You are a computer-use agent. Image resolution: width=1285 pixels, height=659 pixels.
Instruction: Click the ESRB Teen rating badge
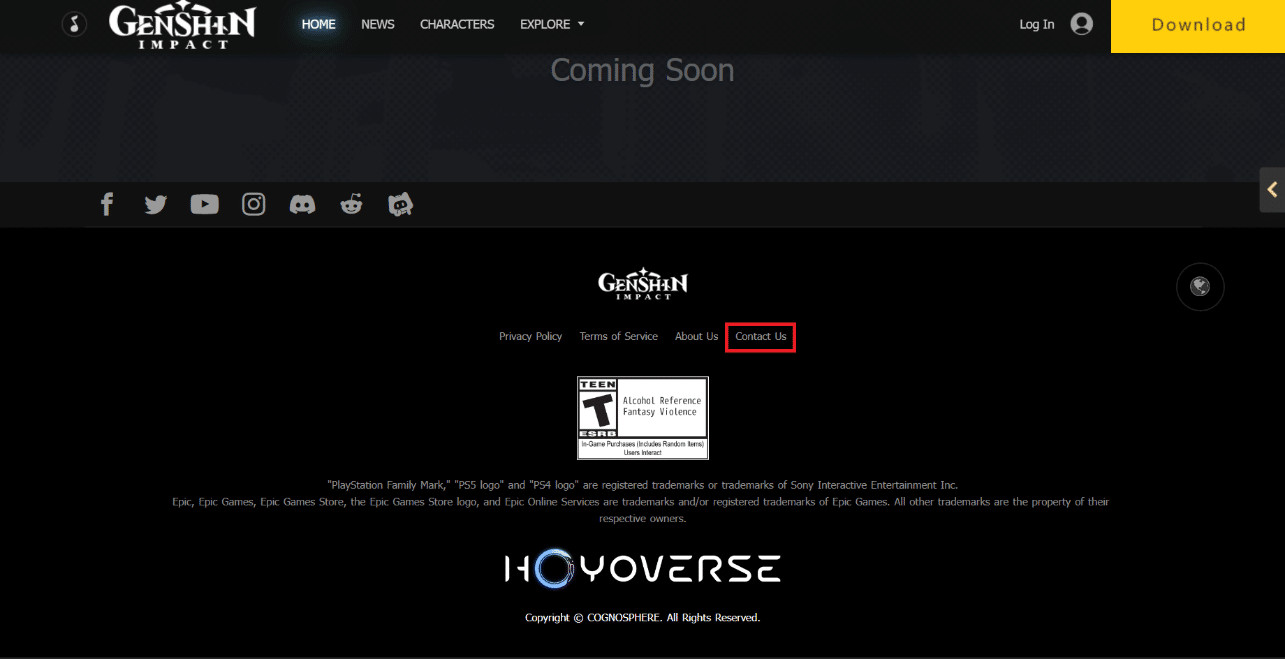pos(643,418)
